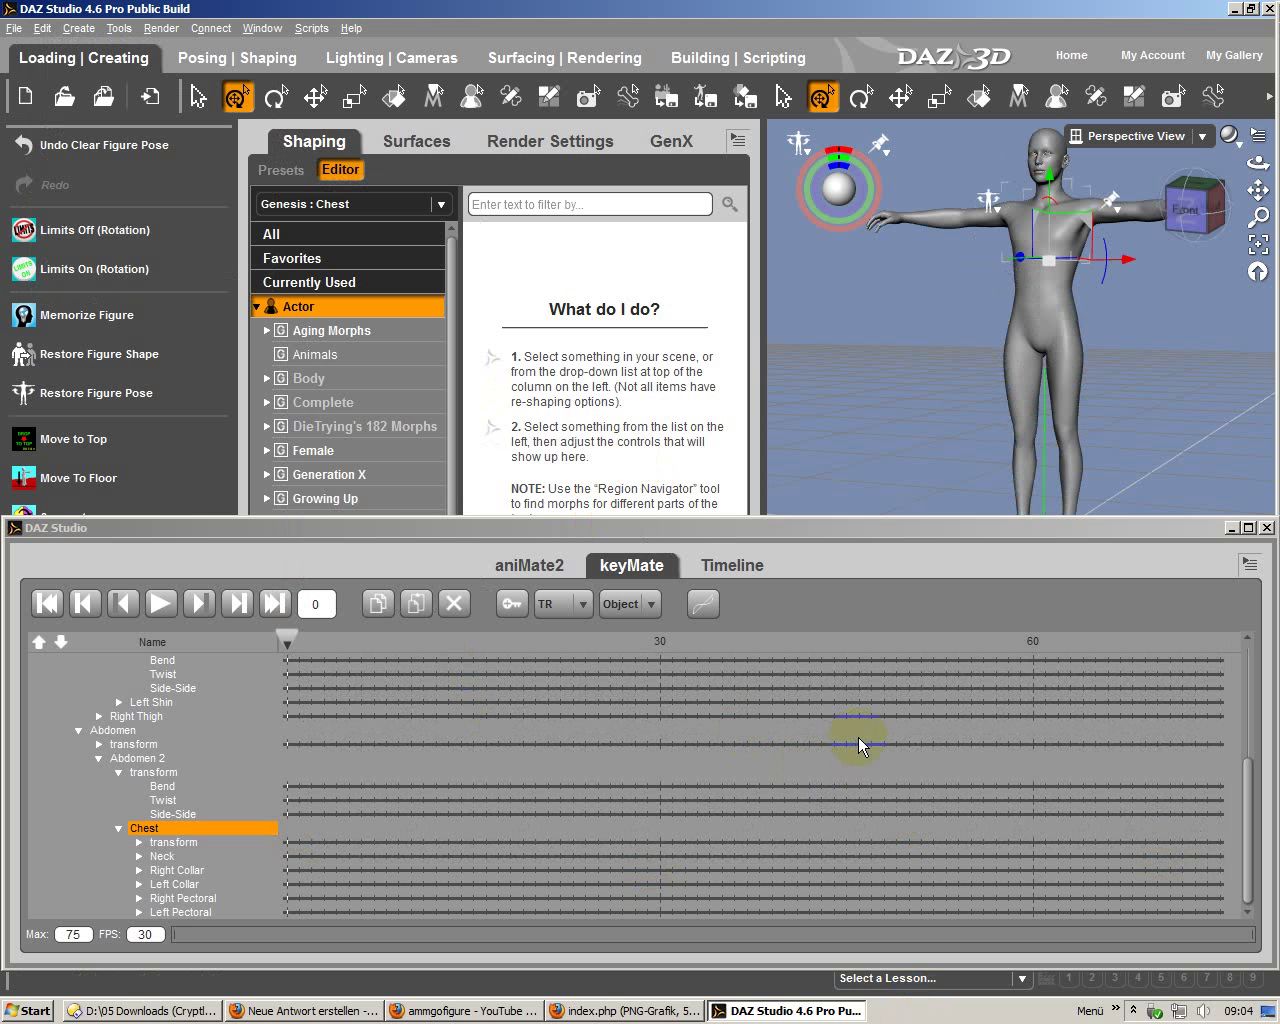The width and height of the screenshot is (1280, 1024).
Task: Click the timeline playhead marker at frame 0
Action: 287,639
